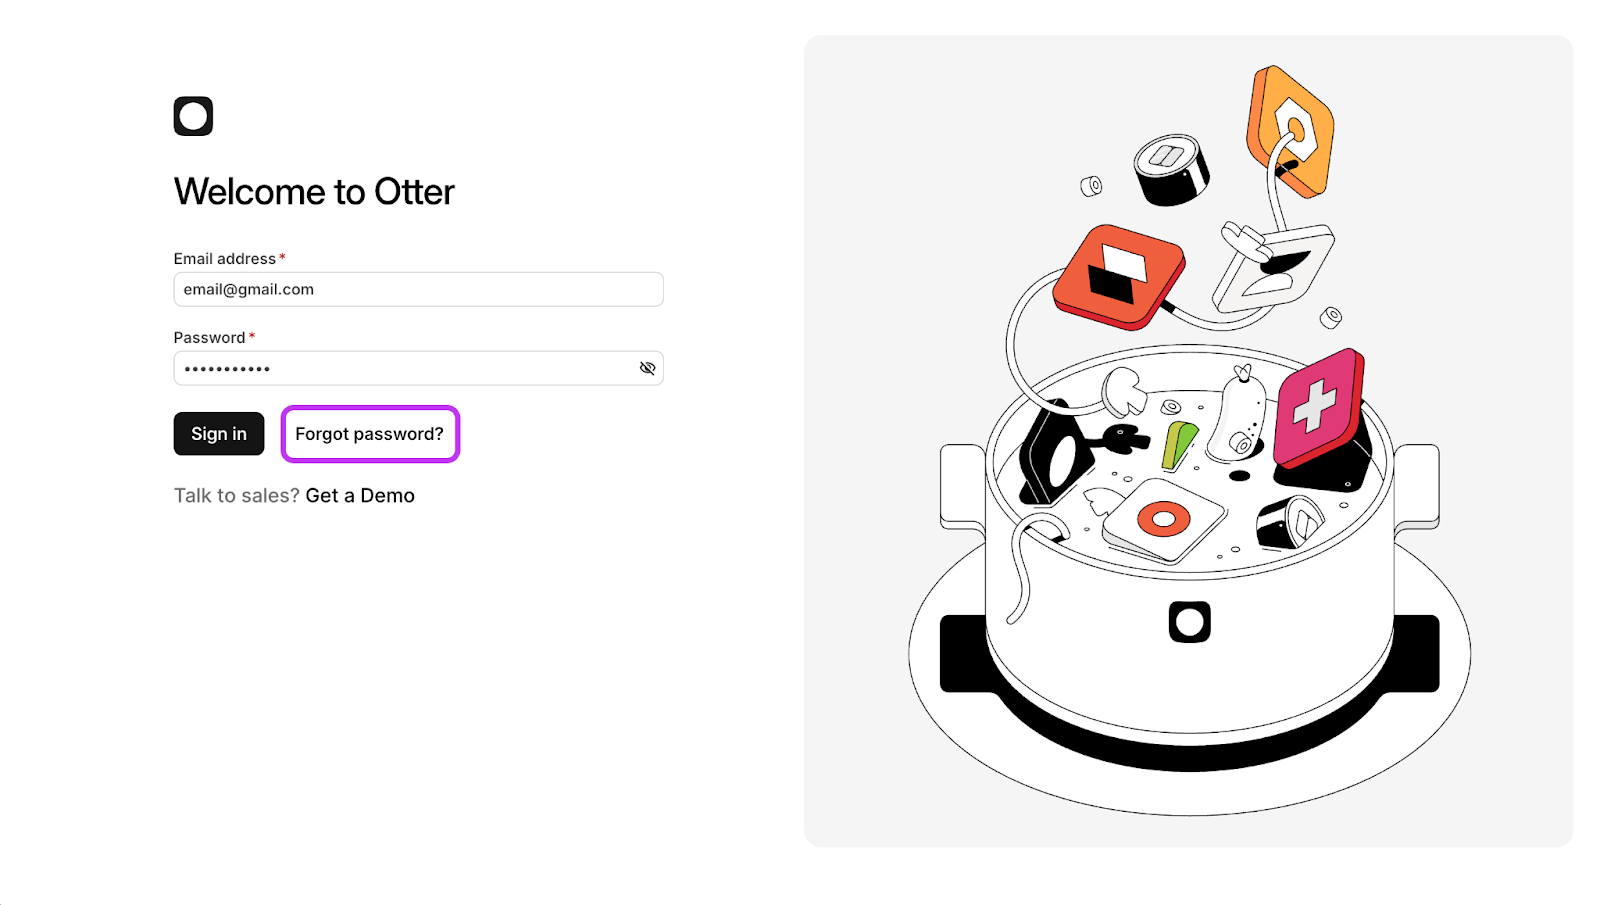The image size is (1600, 905).
Task: Click the Otter logo on the pot
Action: (x=1189, y=622)
